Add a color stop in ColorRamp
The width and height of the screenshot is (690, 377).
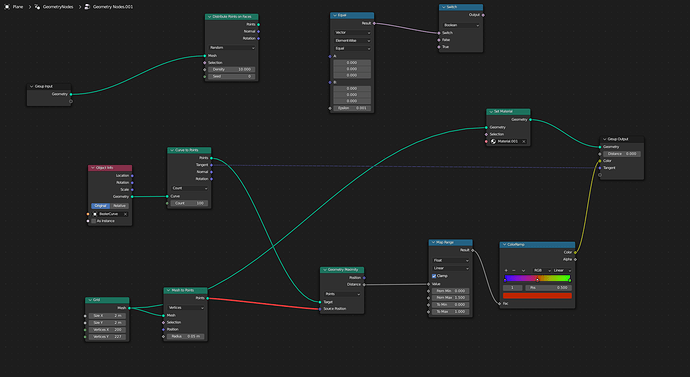pos(506,271)
